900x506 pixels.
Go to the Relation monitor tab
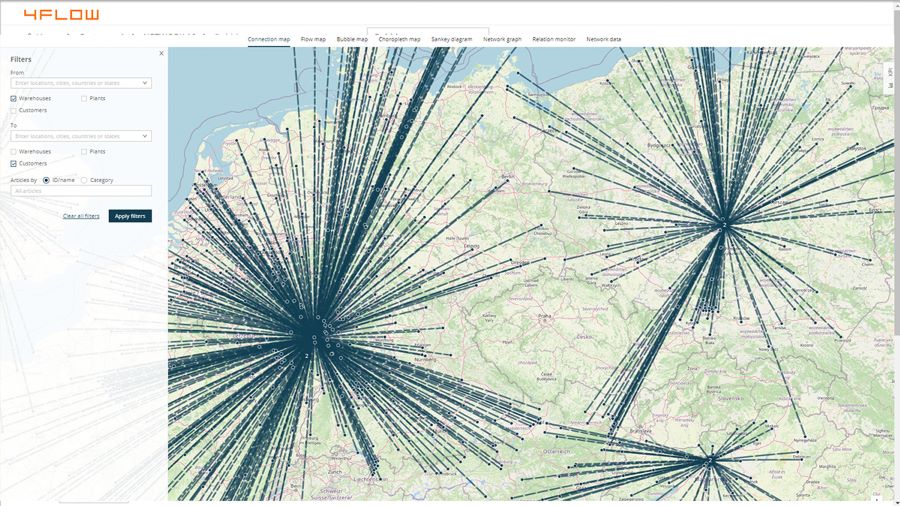pyautogui.click(x=553, y=39)
